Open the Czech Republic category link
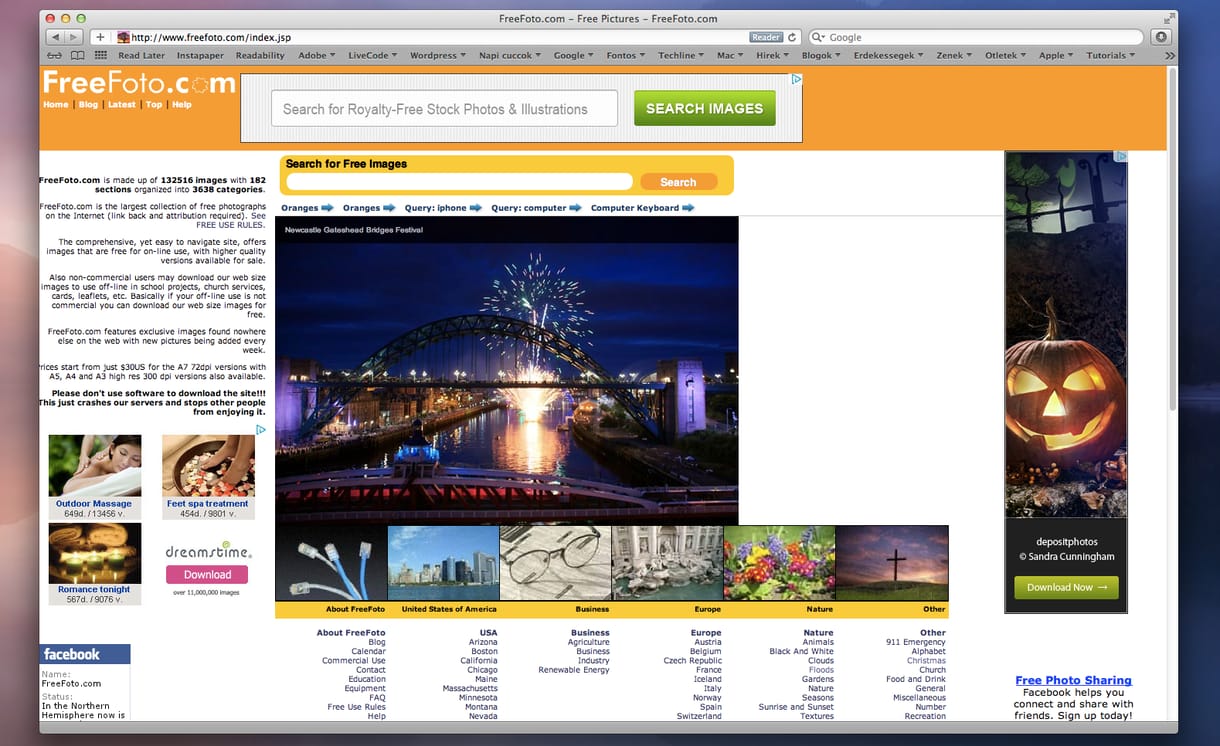The image size is (1220, 746). point(692,661)
